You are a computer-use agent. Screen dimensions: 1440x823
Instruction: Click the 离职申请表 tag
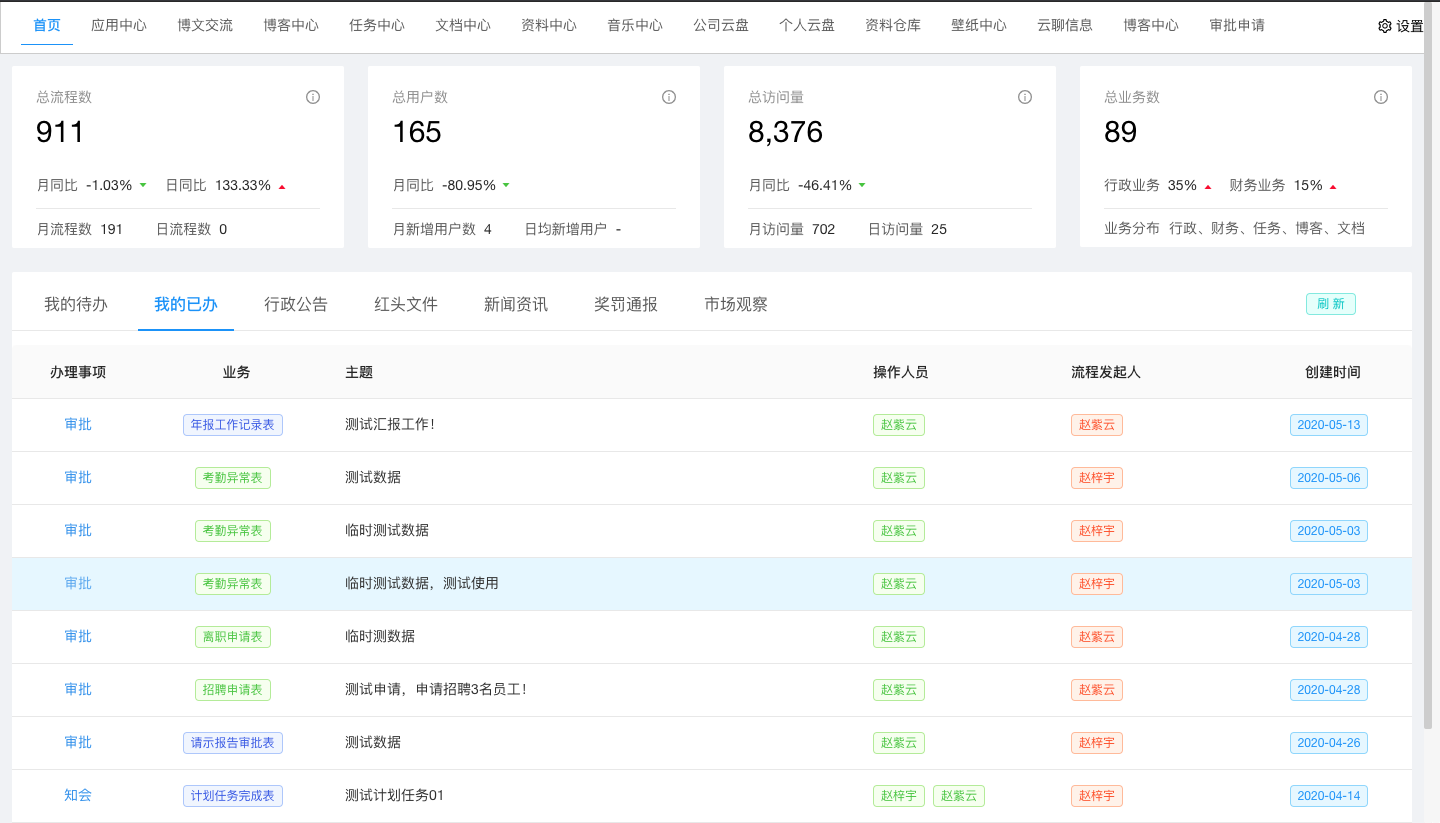(233, 636)
